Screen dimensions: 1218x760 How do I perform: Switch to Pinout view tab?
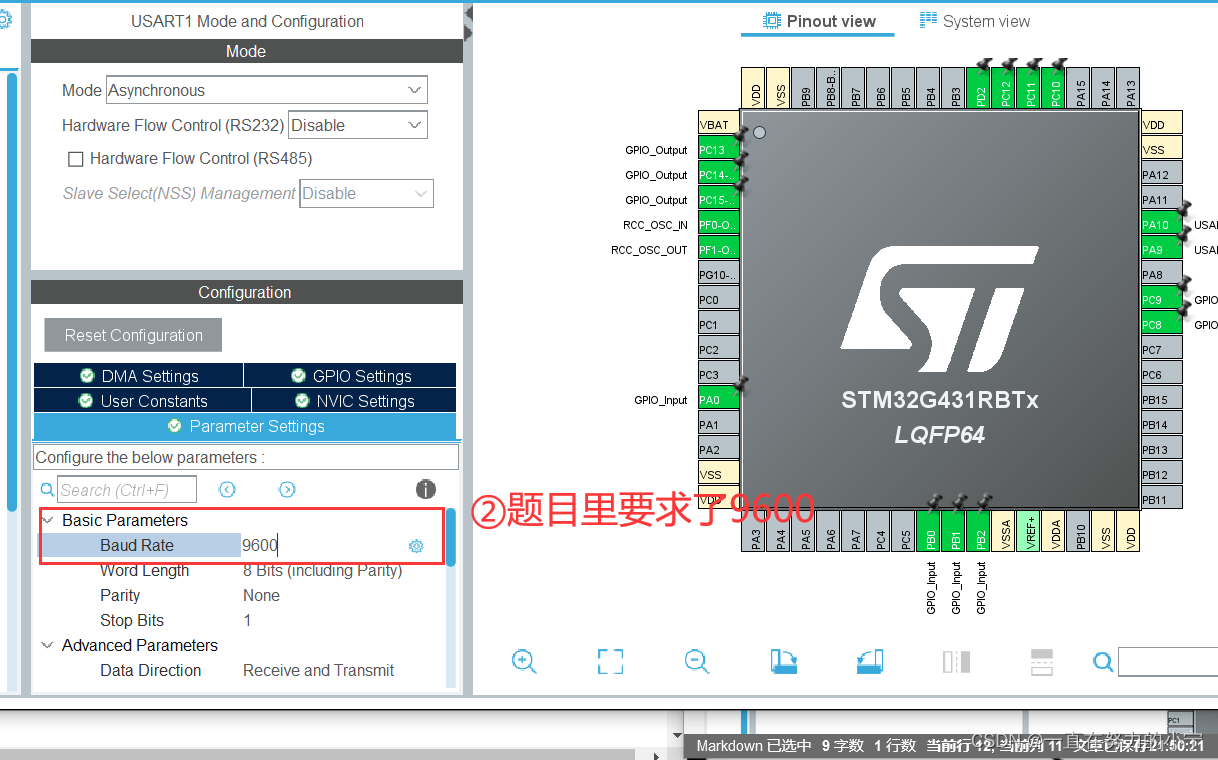click(819, 21)
